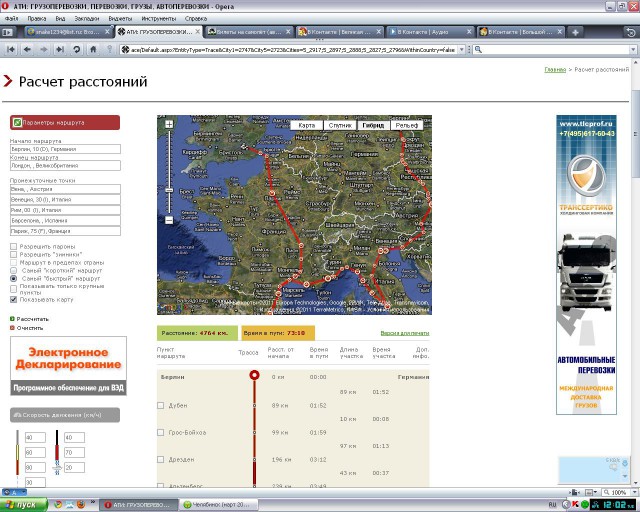Viewport: 640px width, 512px height.
Task: Open the Файл menu
Action: pos(11,18)
